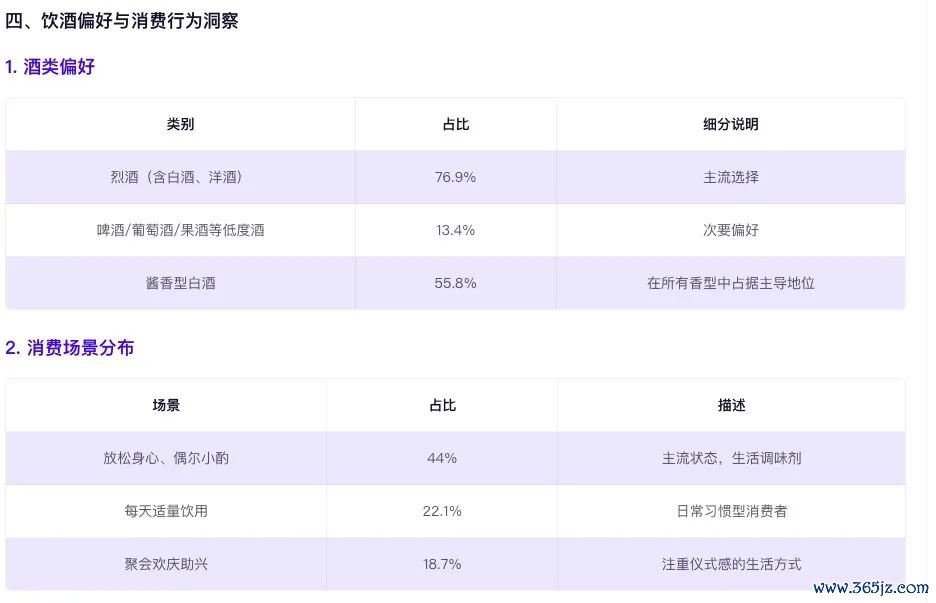
Task: Select the 76.9% value cell
Action: [455, 177]
